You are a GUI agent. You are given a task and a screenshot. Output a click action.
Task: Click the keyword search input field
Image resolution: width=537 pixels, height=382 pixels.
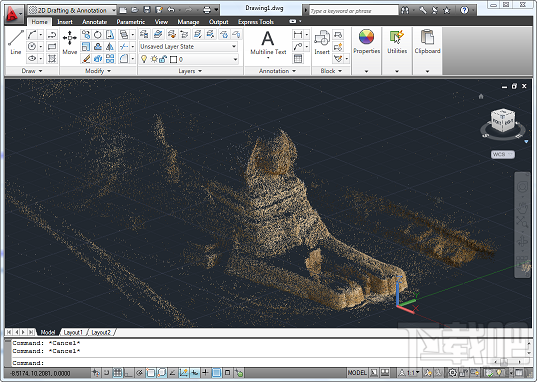(x=353, y=11)
